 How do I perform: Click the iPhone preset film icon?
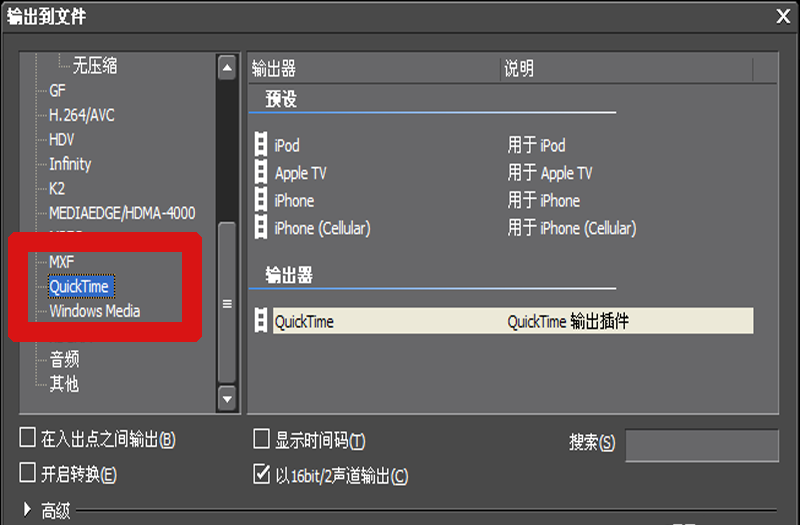coord(261,201)
